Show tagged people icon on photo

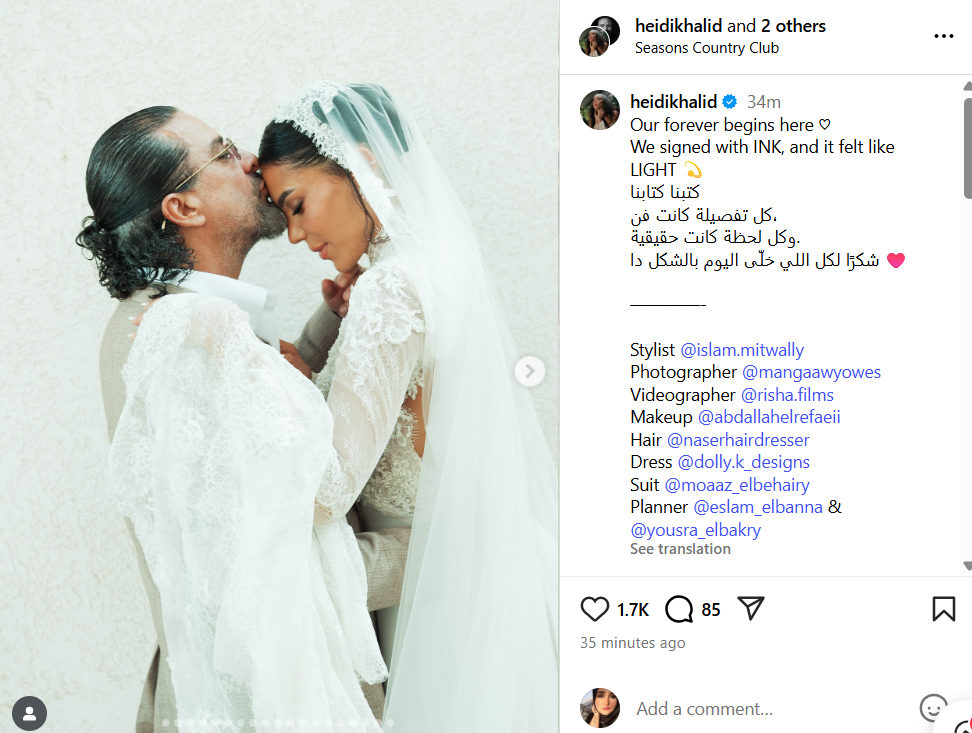pyautogui.click(x=29, y=713)
